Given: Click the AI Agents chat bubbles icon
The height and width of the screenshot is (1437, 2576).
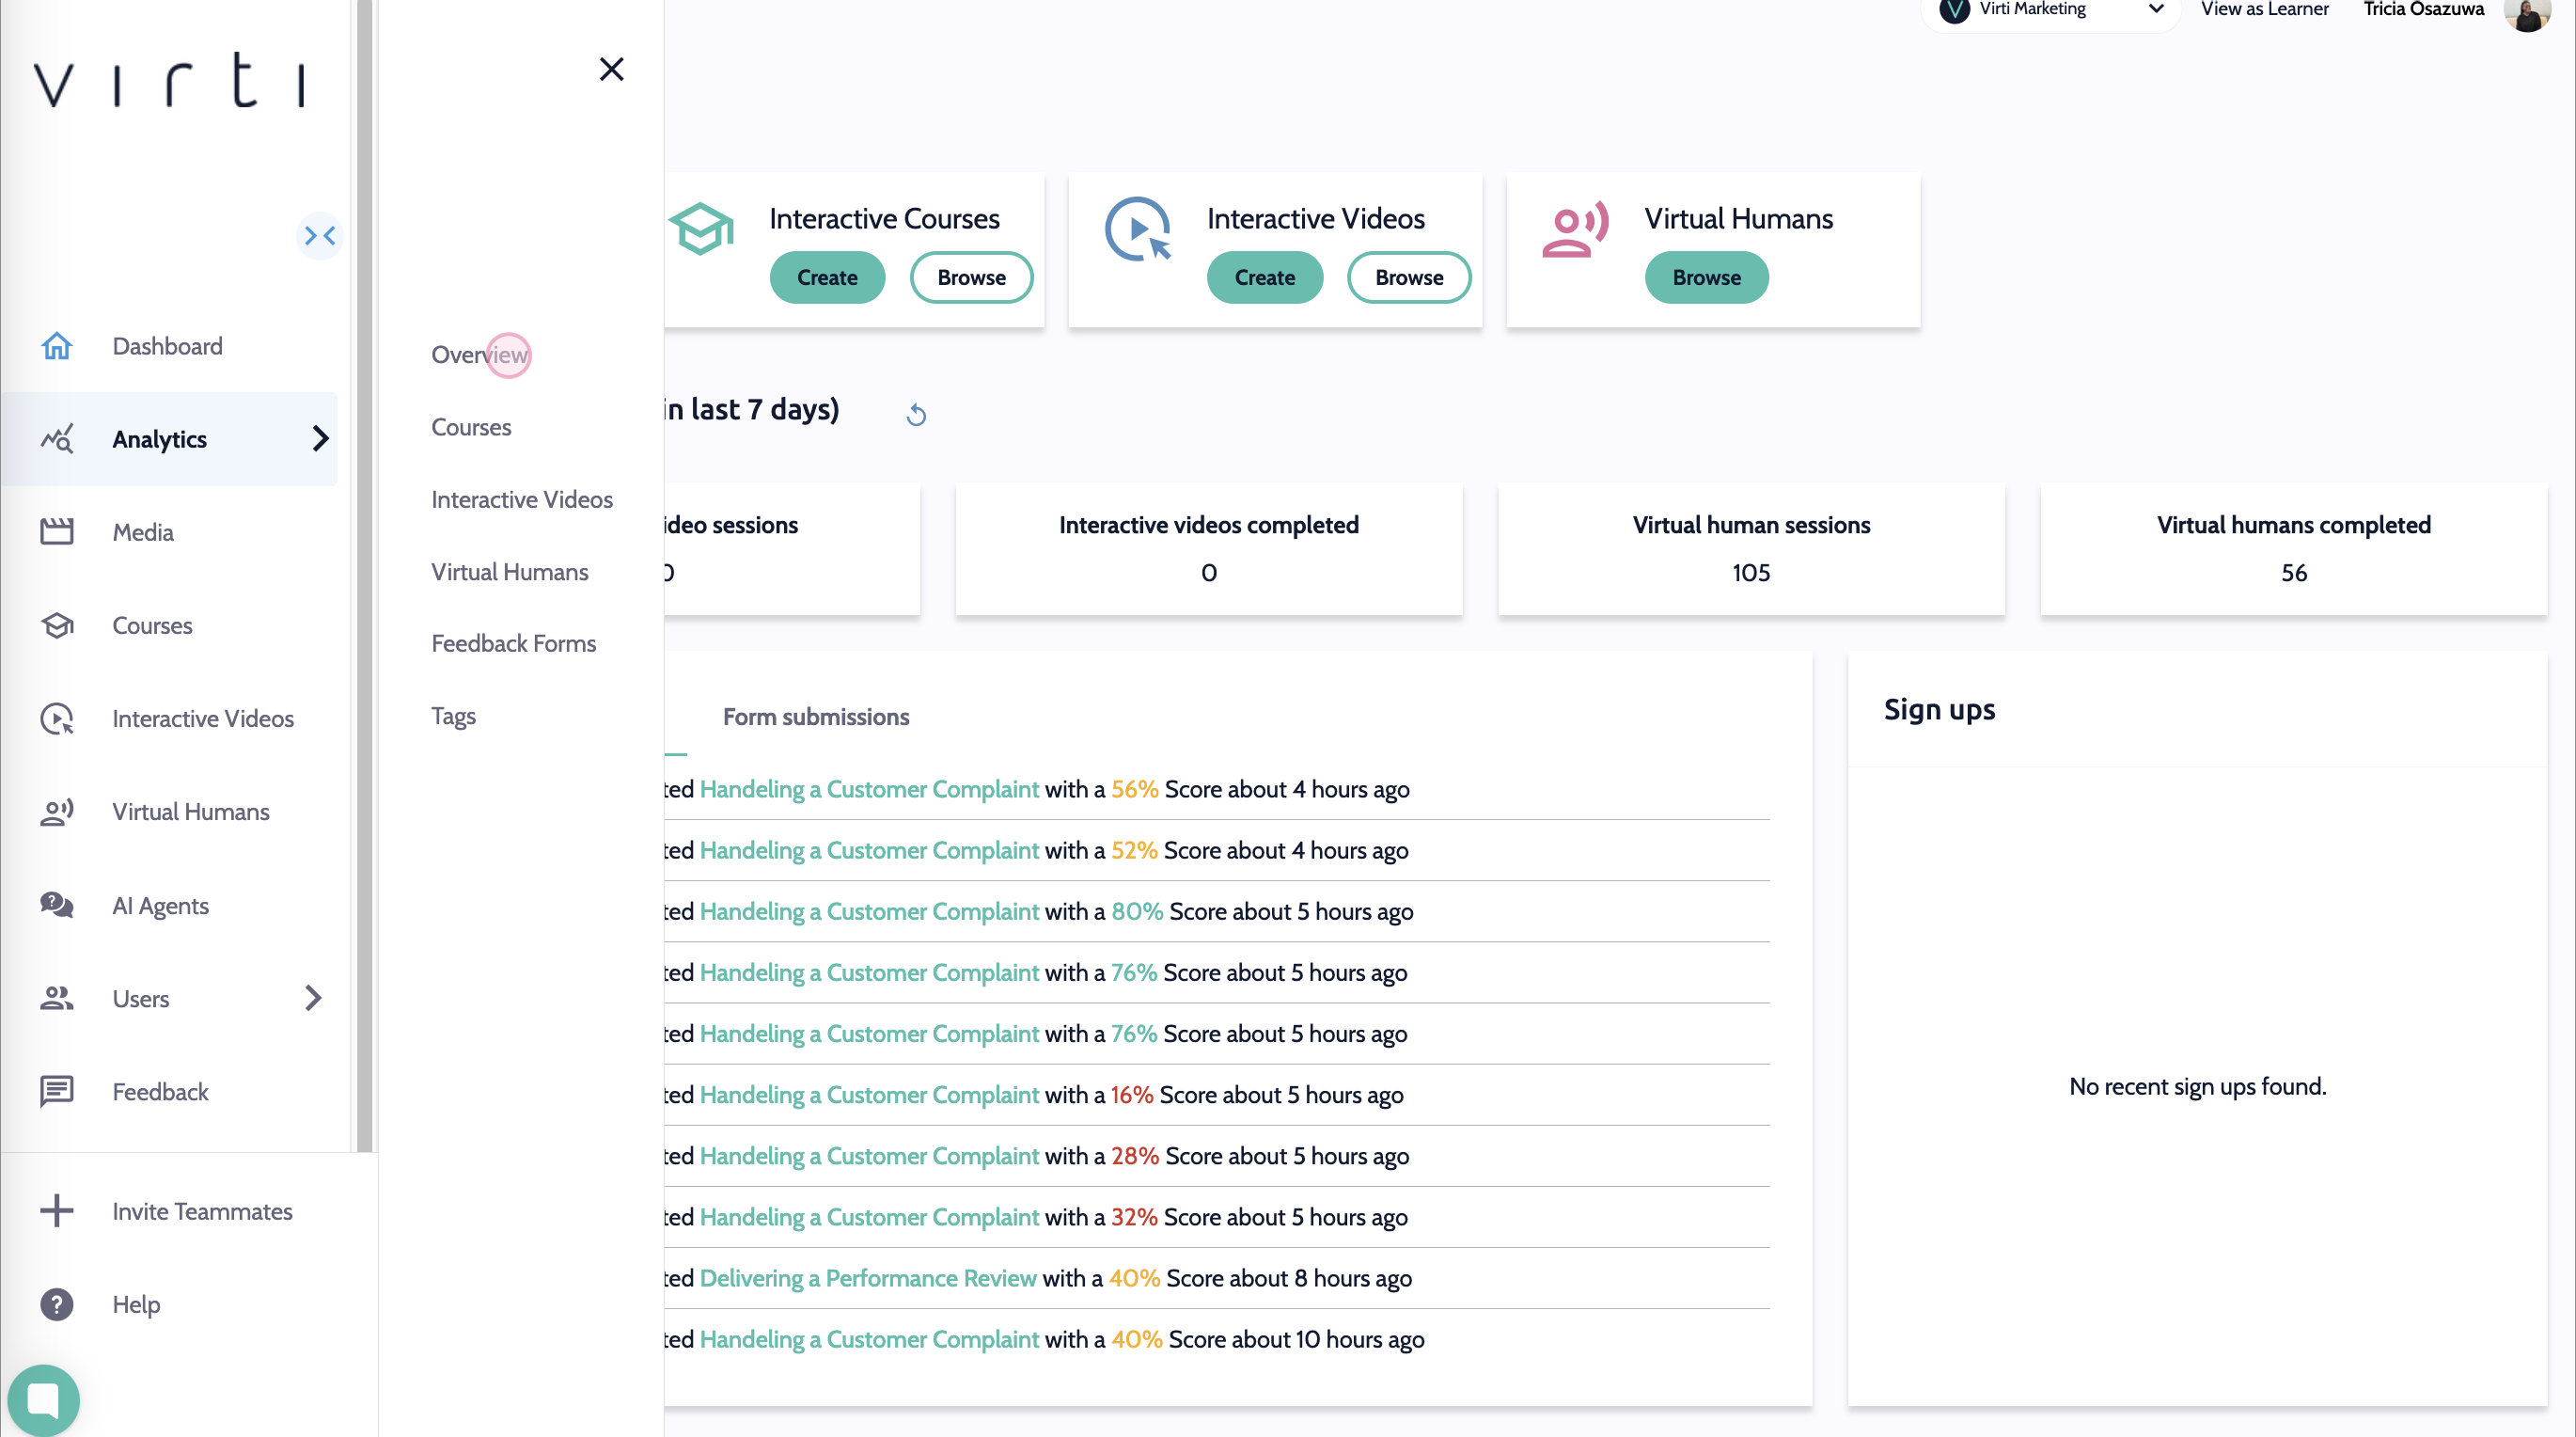Looking at the screenshot, I should pos(57,905).
